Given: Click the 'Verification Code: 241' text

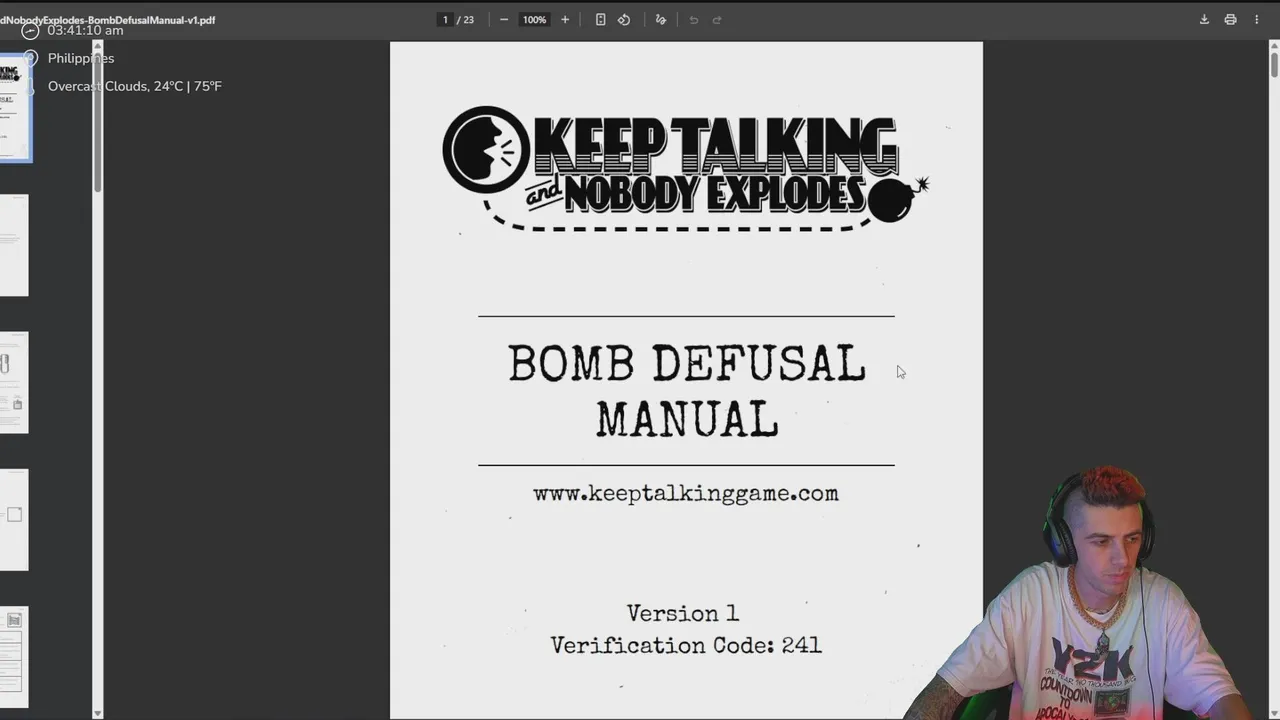Looking at the screenshot, I should [x=686, y=646].
